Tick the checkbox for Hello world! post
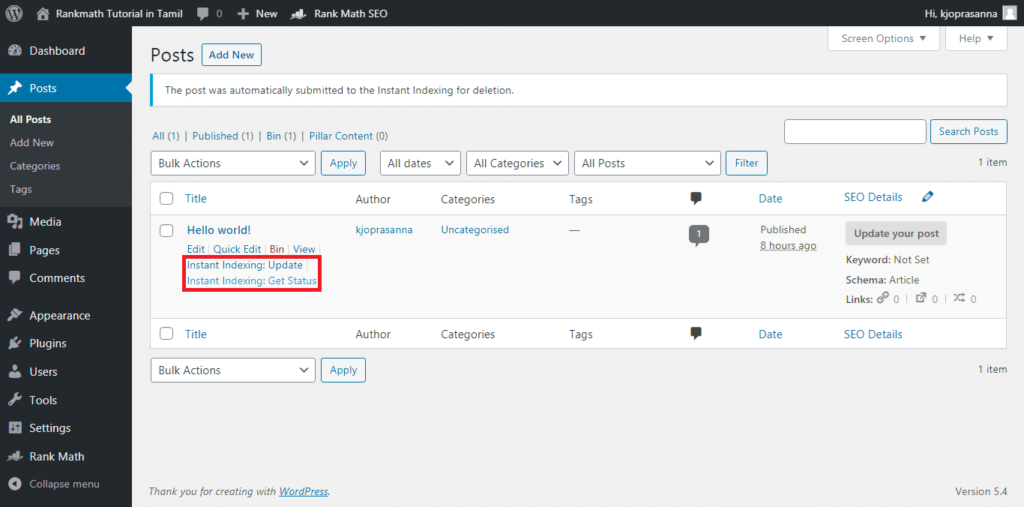 [x=167, y=230]
